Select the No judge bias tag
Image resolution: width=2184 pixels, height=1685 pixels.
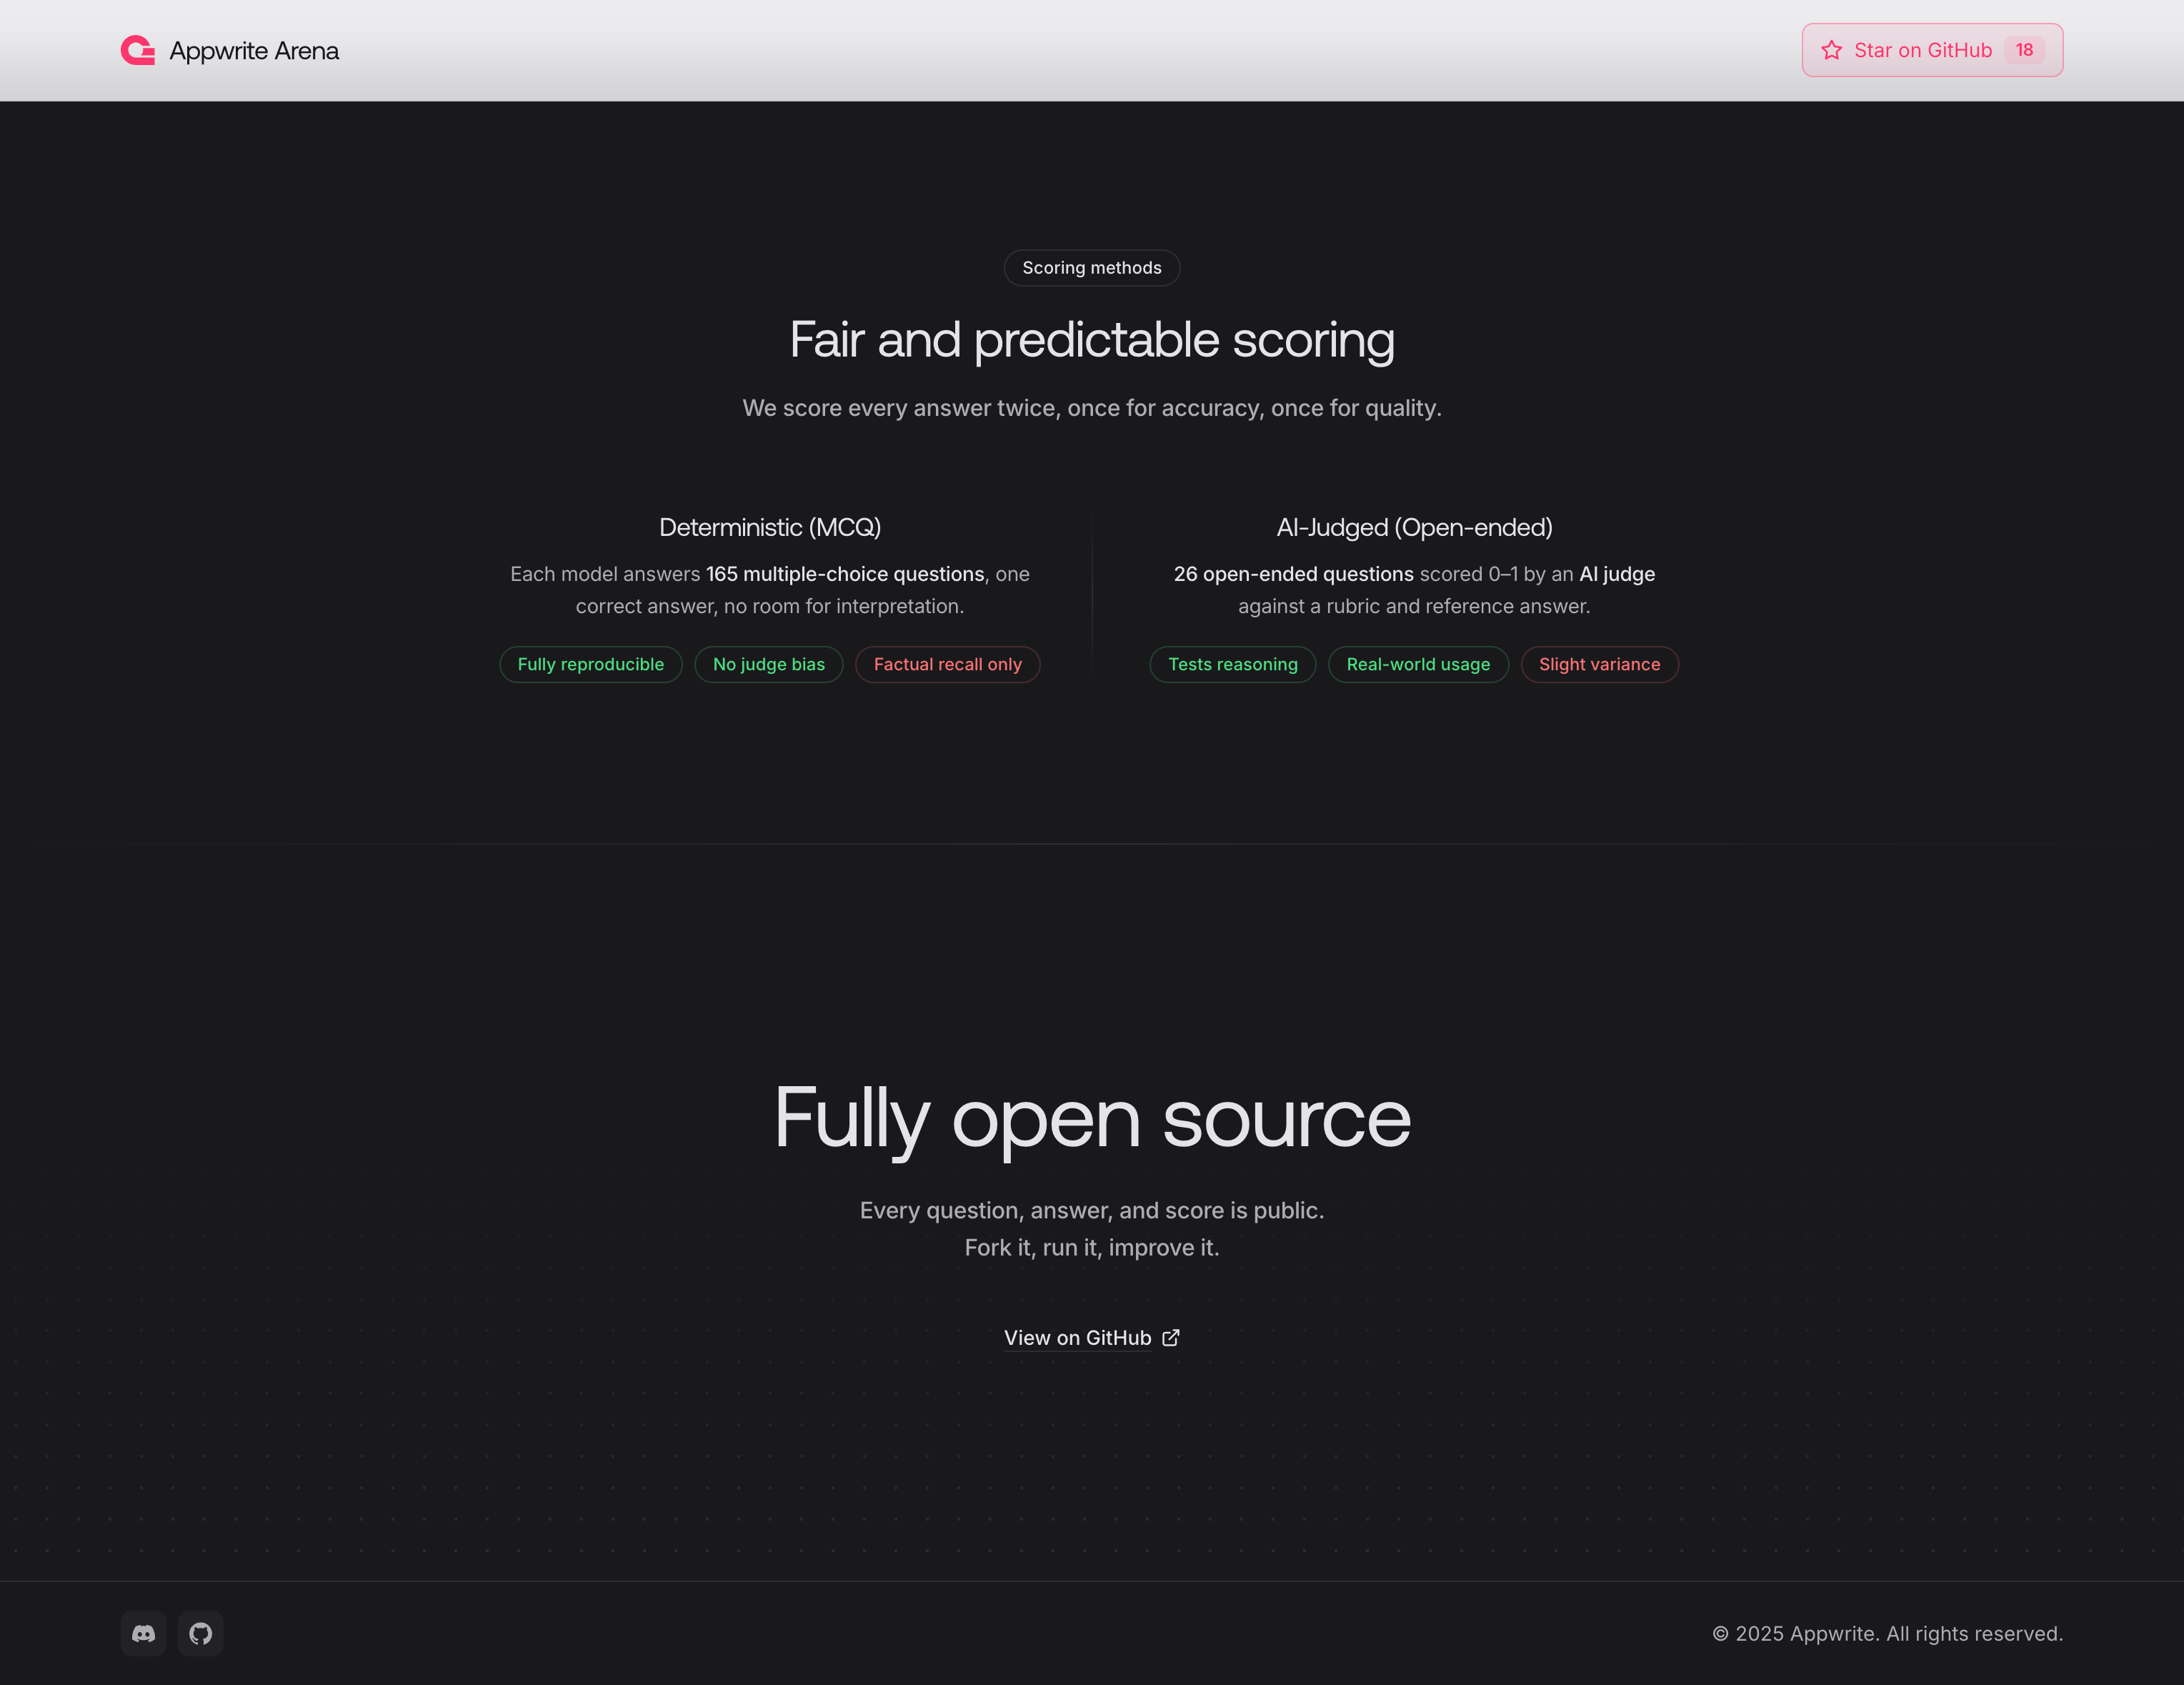[x=768, y=664]
